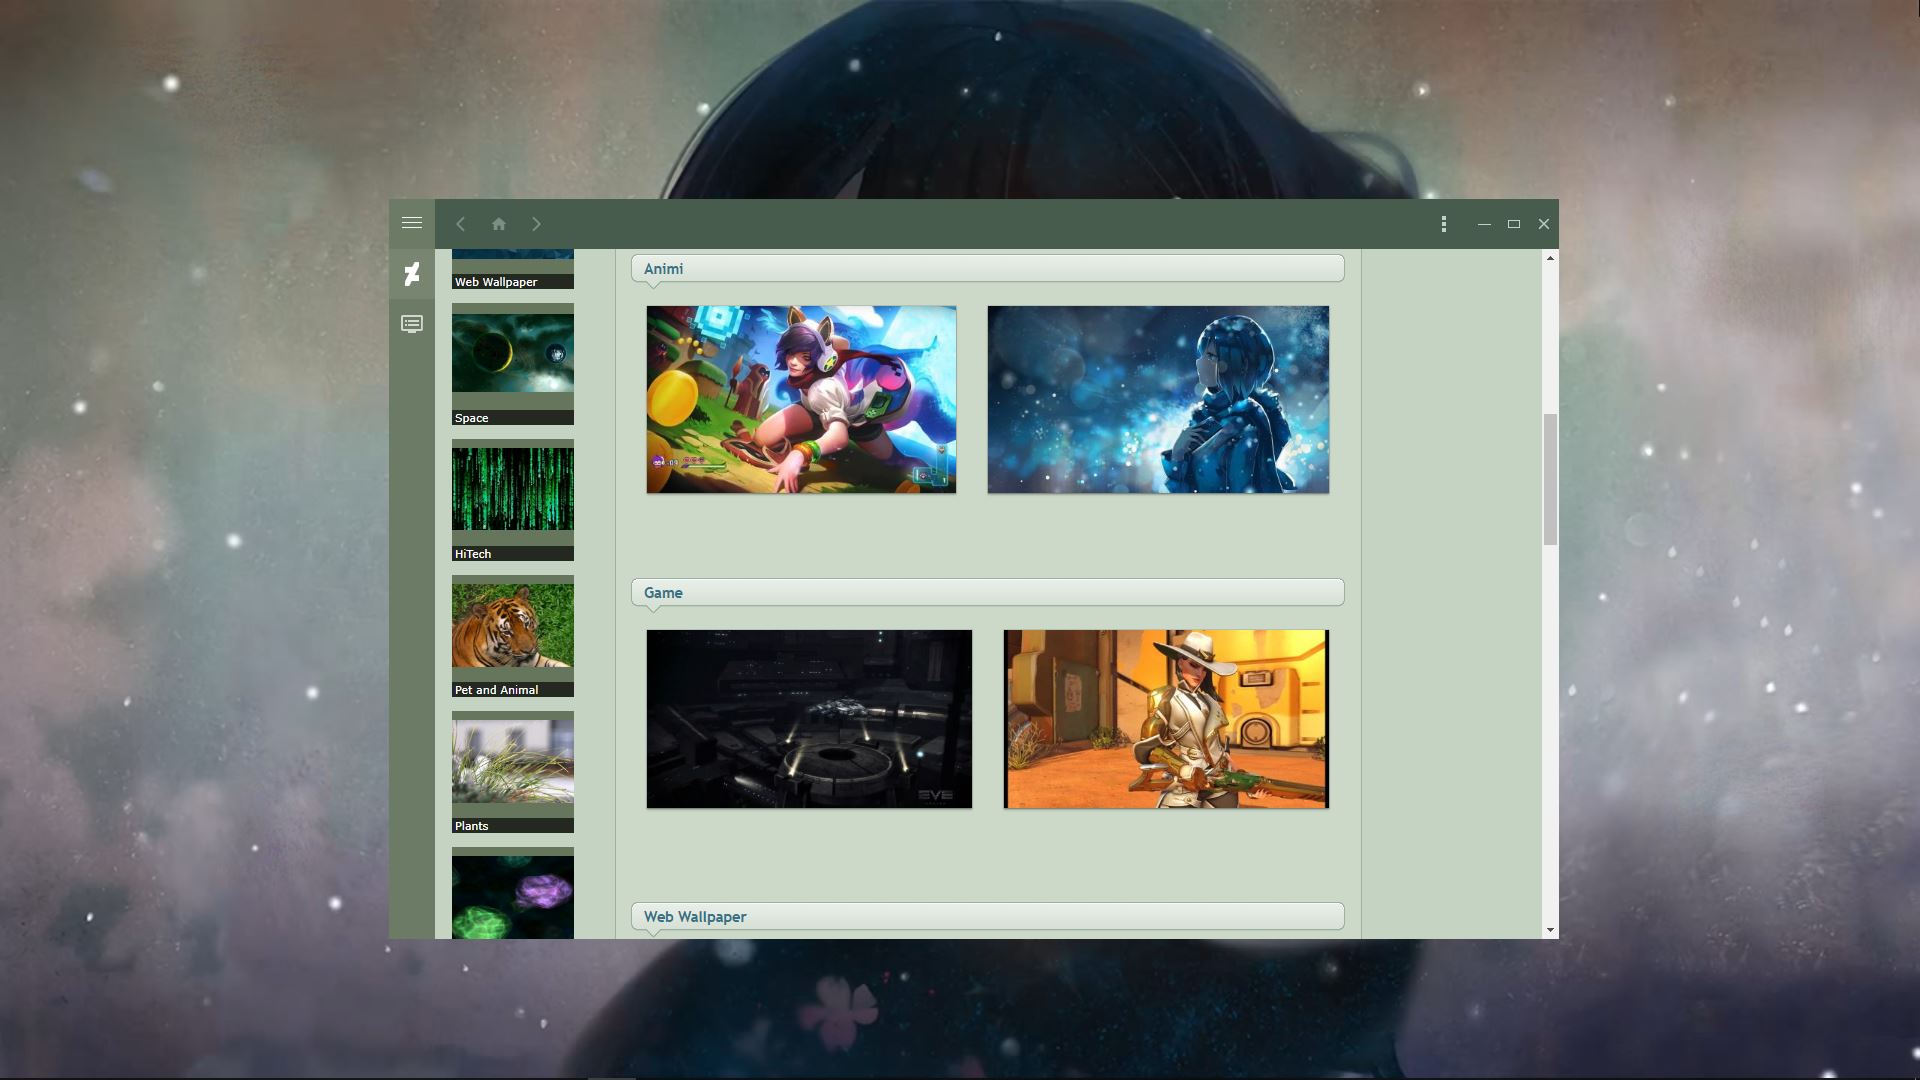Open the cowgirl with rifle wallpaper
This screenshot has width=1920, height=1080.
[x=1166, y=719]
